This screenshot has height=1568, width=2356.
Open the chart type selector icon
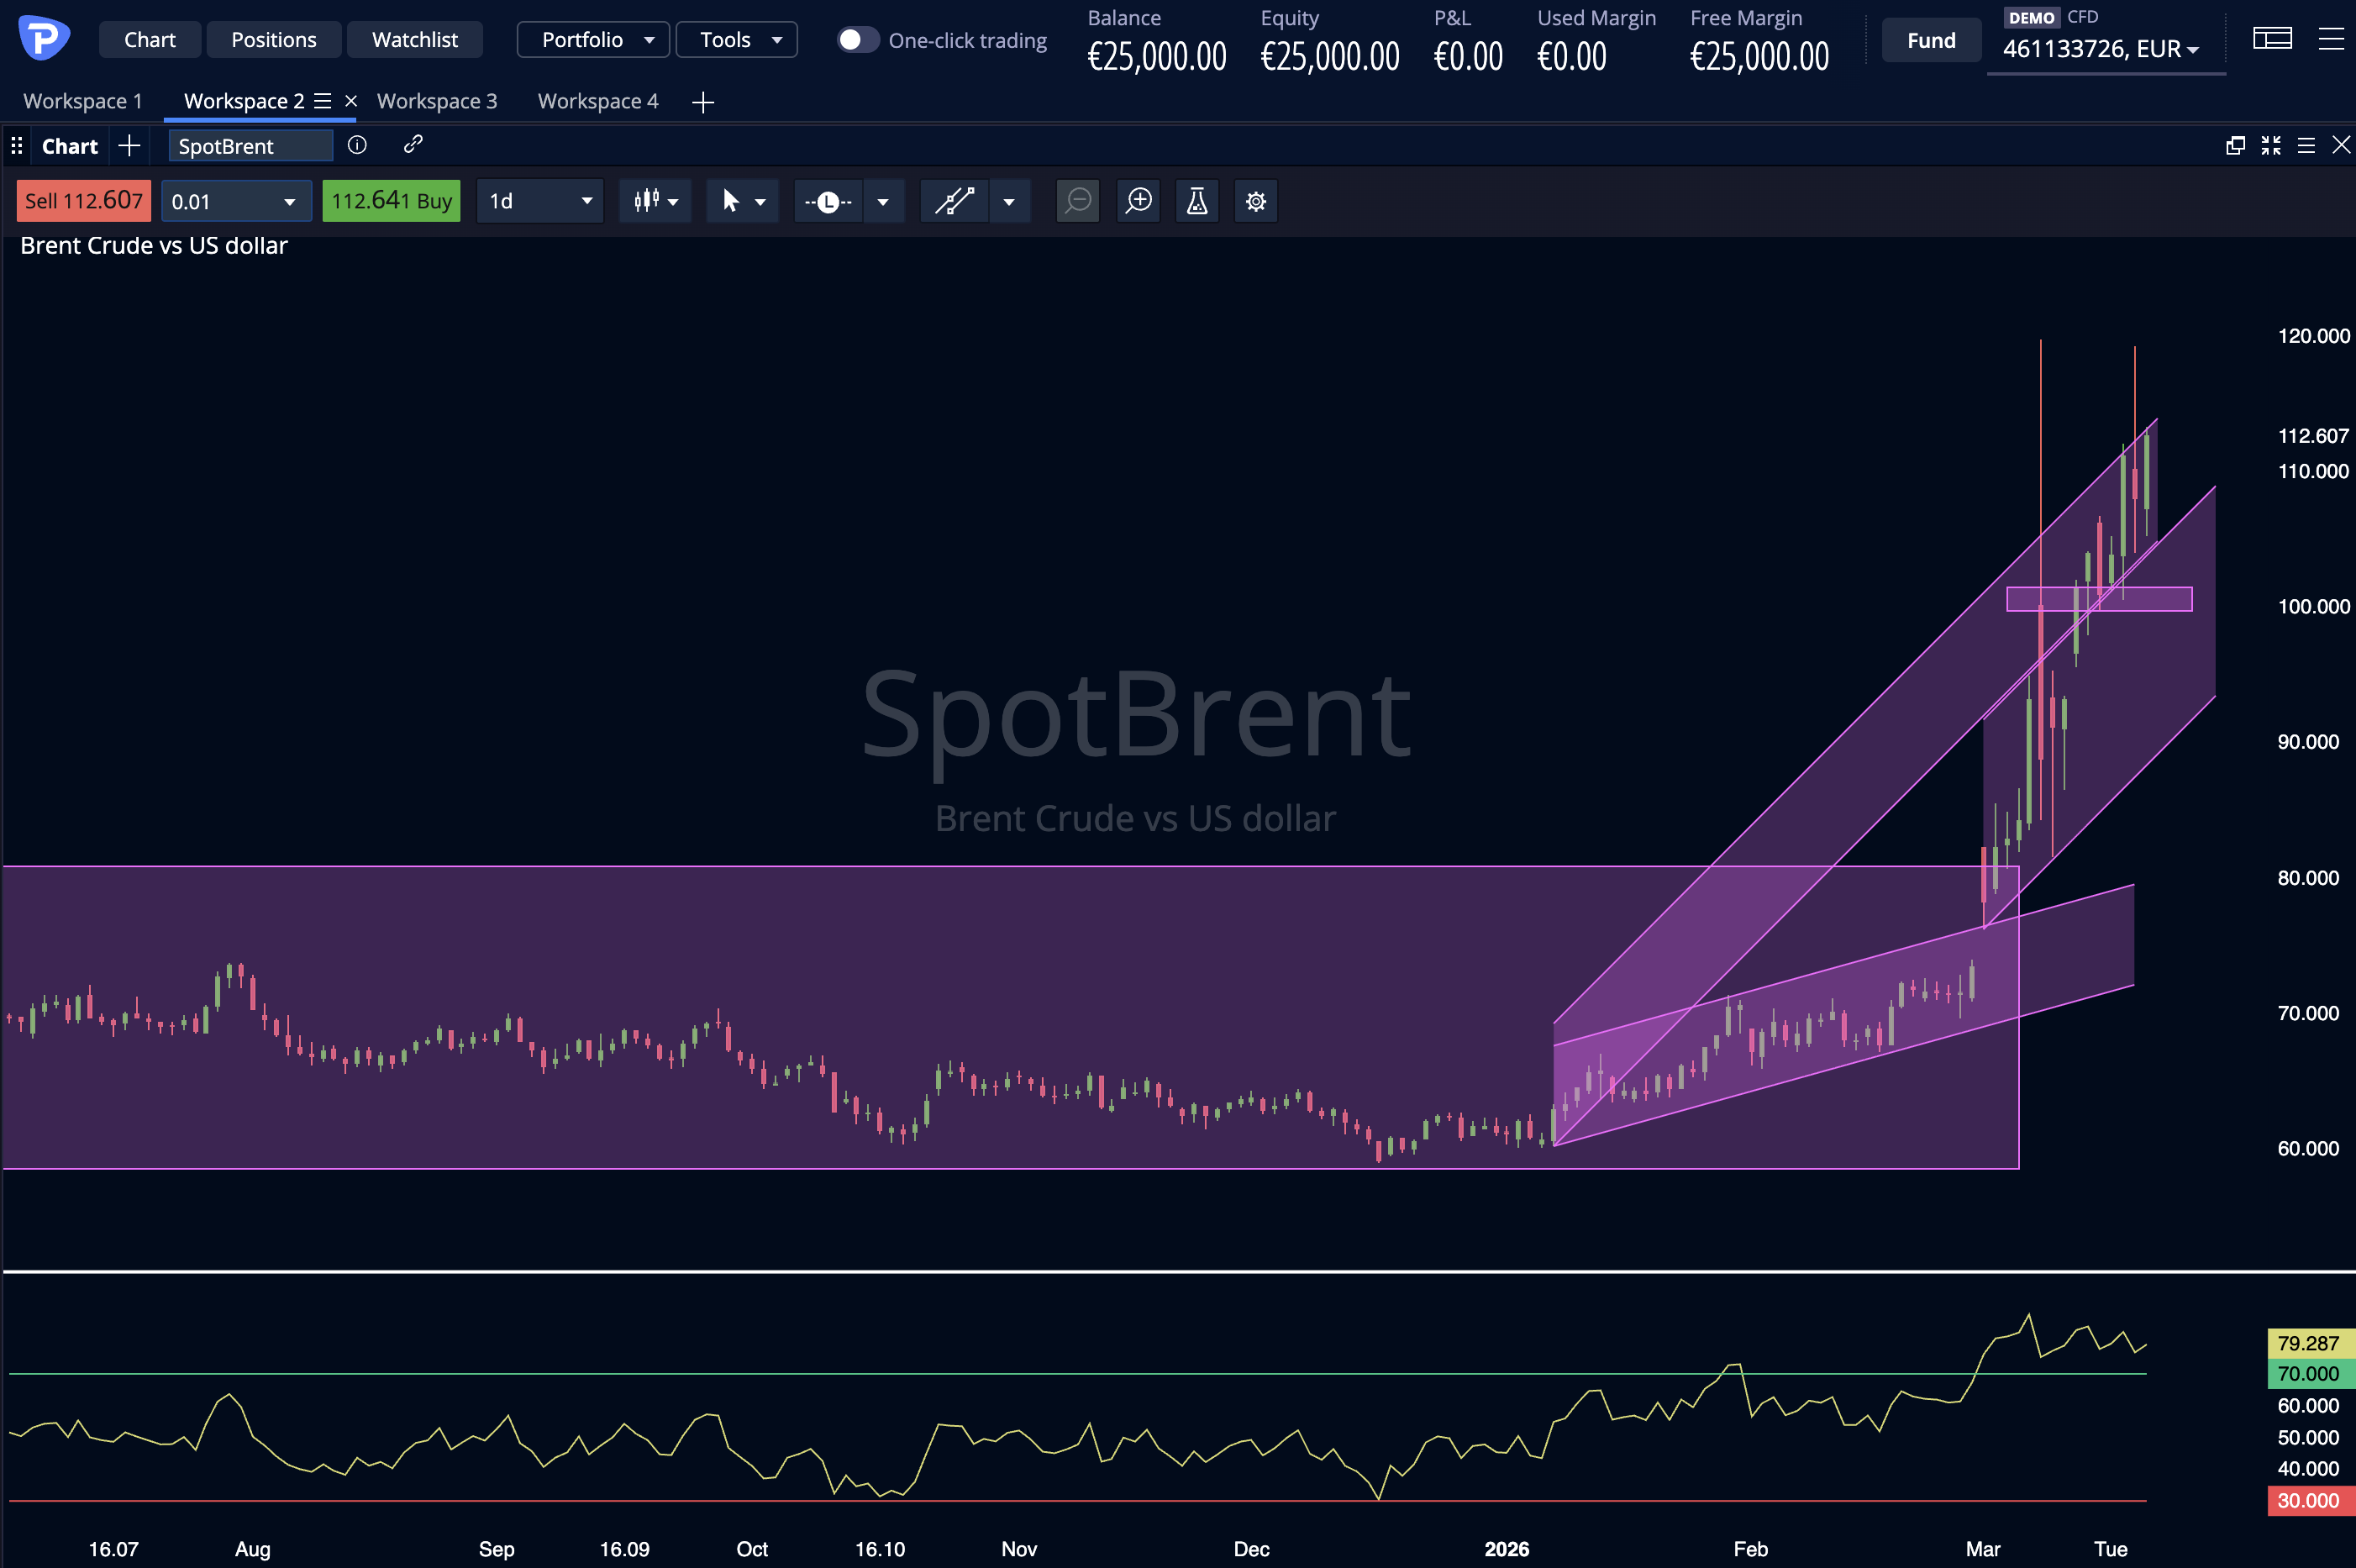click(x=649, y=200)
